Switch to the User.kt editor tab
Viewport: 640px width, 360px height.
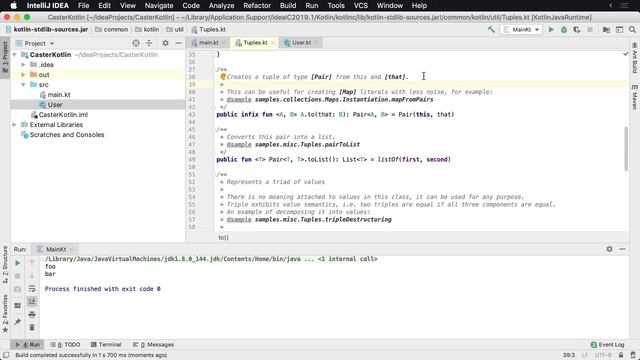pyautogui.click(x=301, y=43)
